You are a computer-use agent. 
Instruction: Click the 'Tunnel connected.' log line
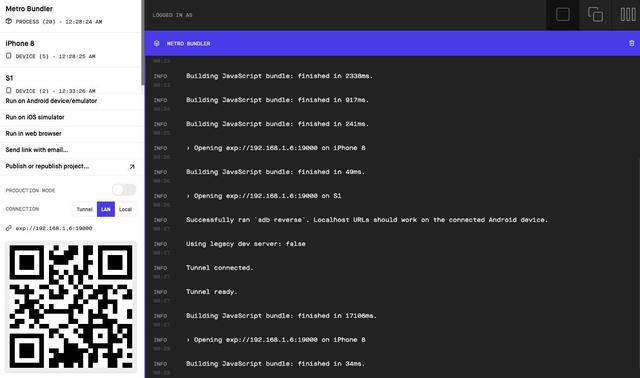click(220, 268)
